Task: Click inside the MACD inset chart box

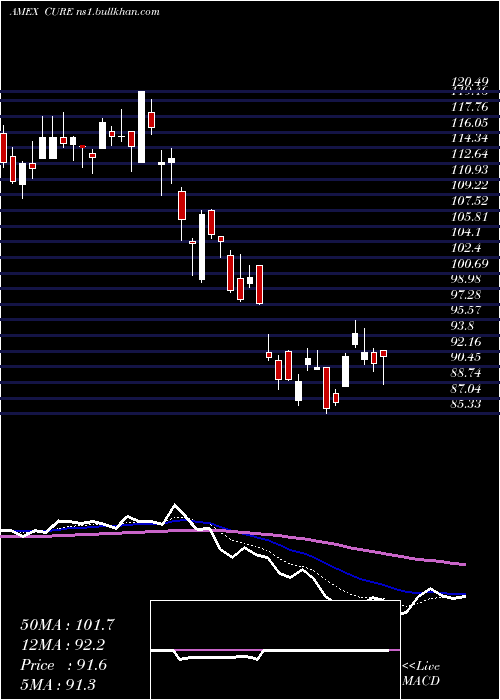Action: 275,650
